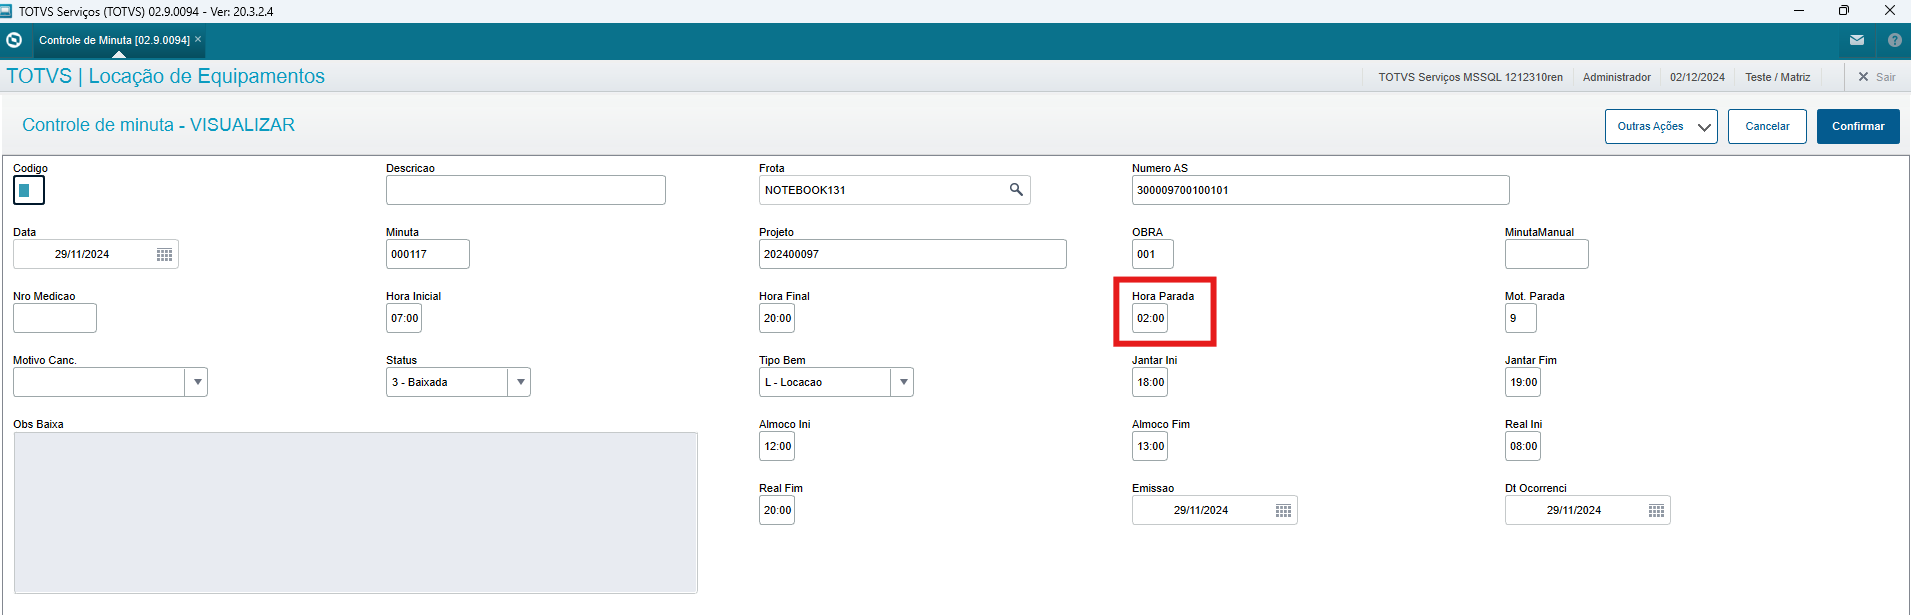Click the Almoco Ini field 12:00
This screenshot has height=615, width=1911.
(777, 446)
